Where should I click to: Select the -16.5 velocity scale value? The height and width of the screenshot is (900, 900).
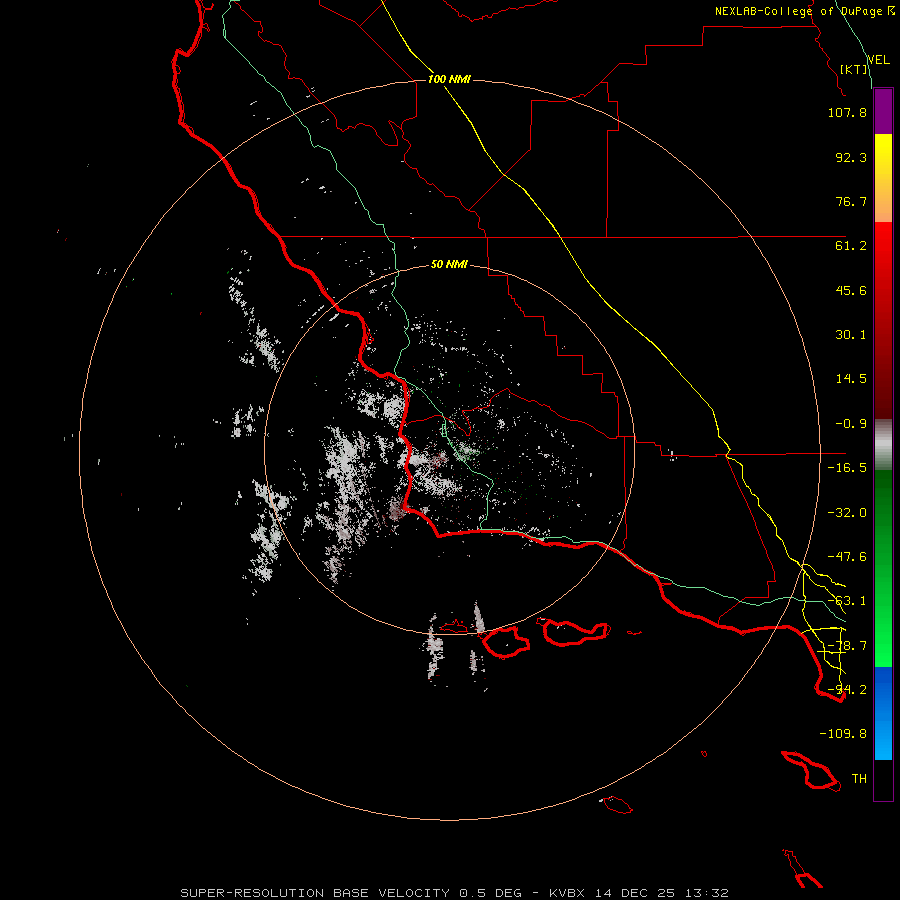[847, 468]
